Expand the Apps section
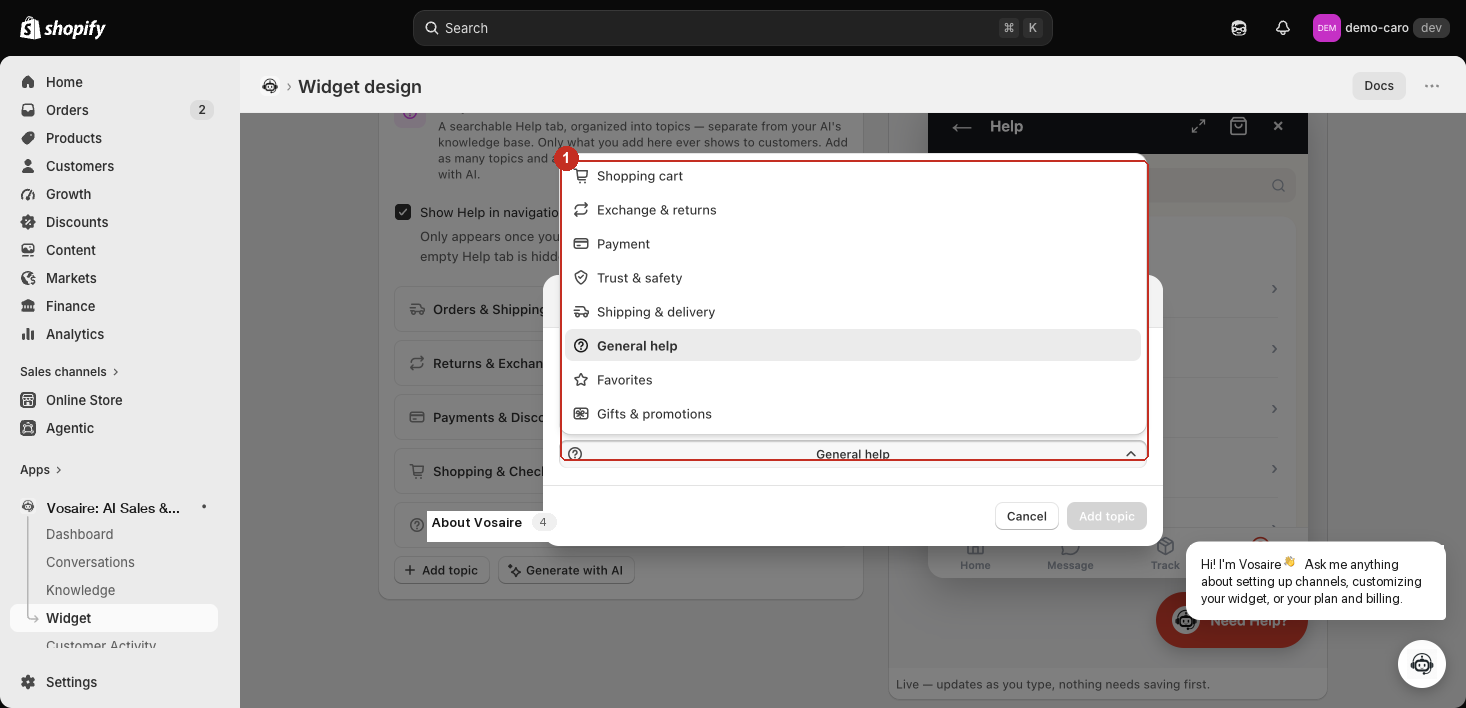 tap(40, 469)
